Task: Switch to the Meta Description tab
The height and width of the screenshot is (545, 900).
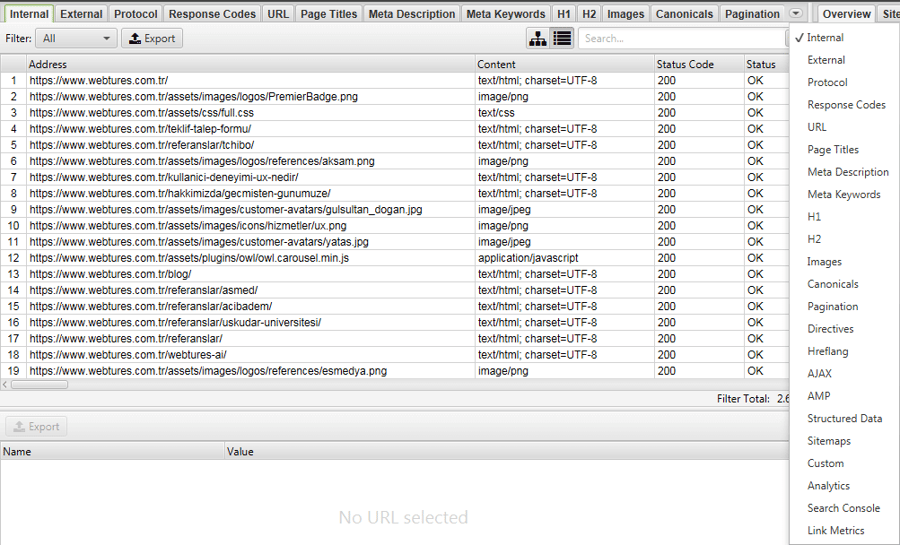Action: tap(412, 14)
